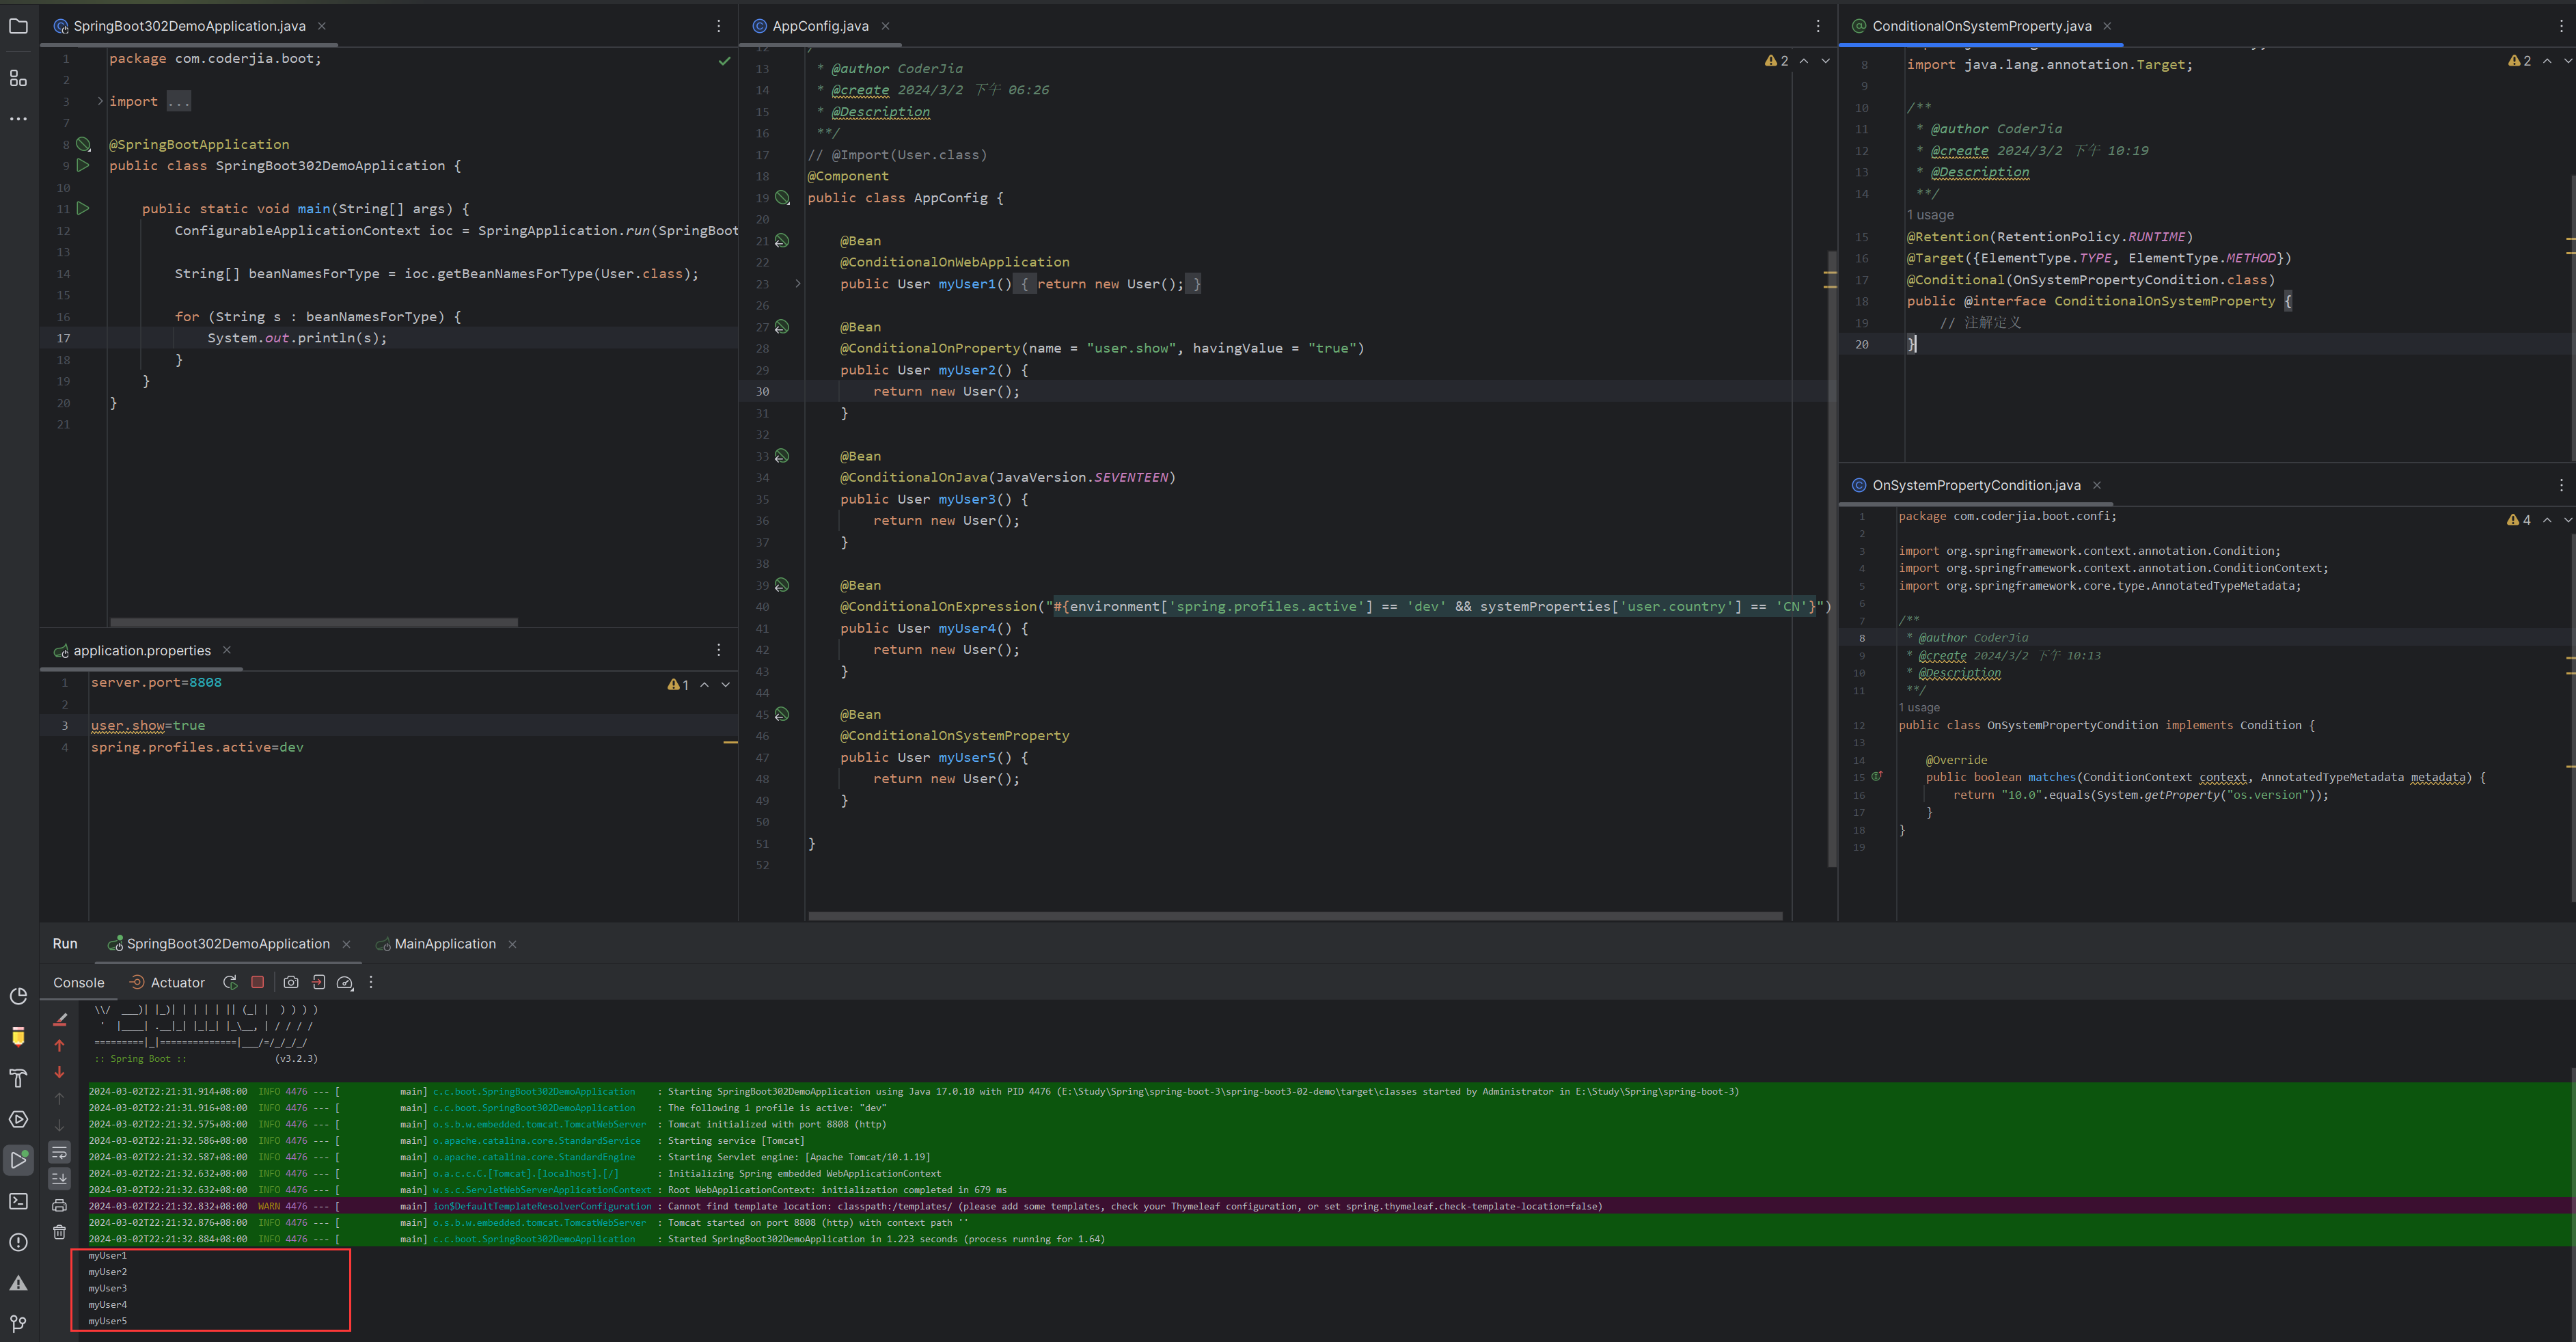Go to previous problem in OnSystemPropertyCondition.java
This screenshot has height=1342, width=2576.
pos(2547,520)
